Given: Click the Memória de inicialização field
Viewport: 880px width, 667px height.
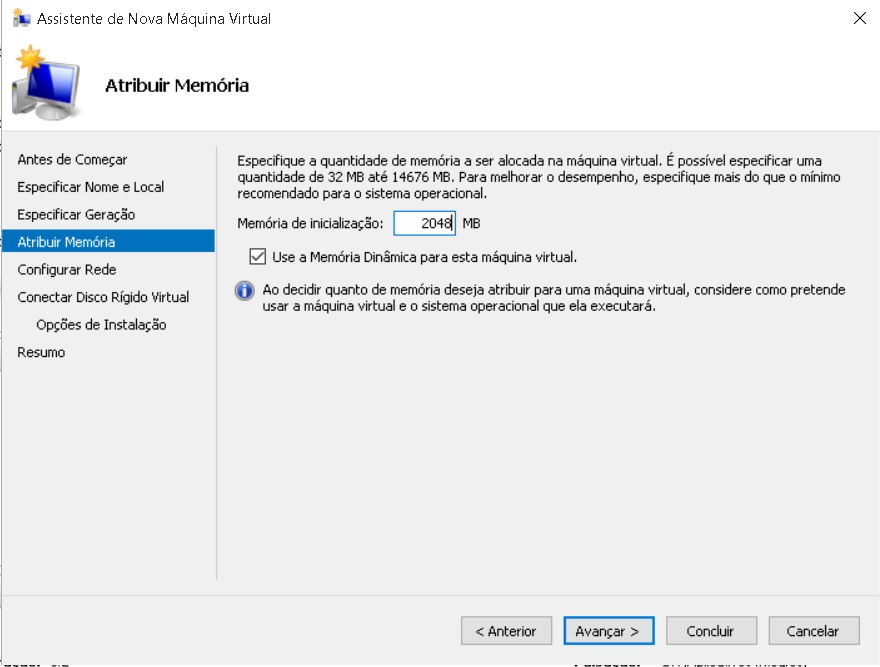Looking at the screenshot, I should [424, 223].
